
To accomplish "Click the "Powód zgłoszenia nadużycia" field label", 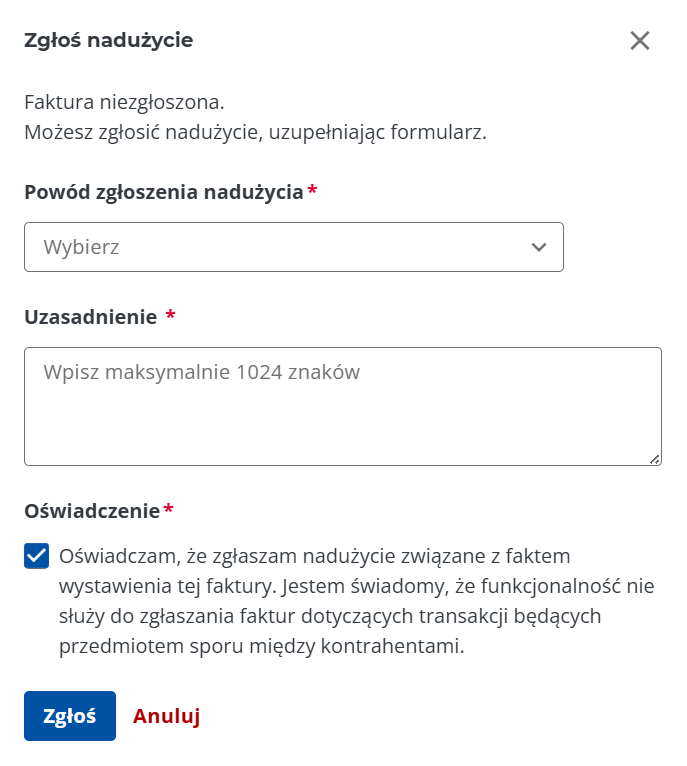I will tap(163, 192).
